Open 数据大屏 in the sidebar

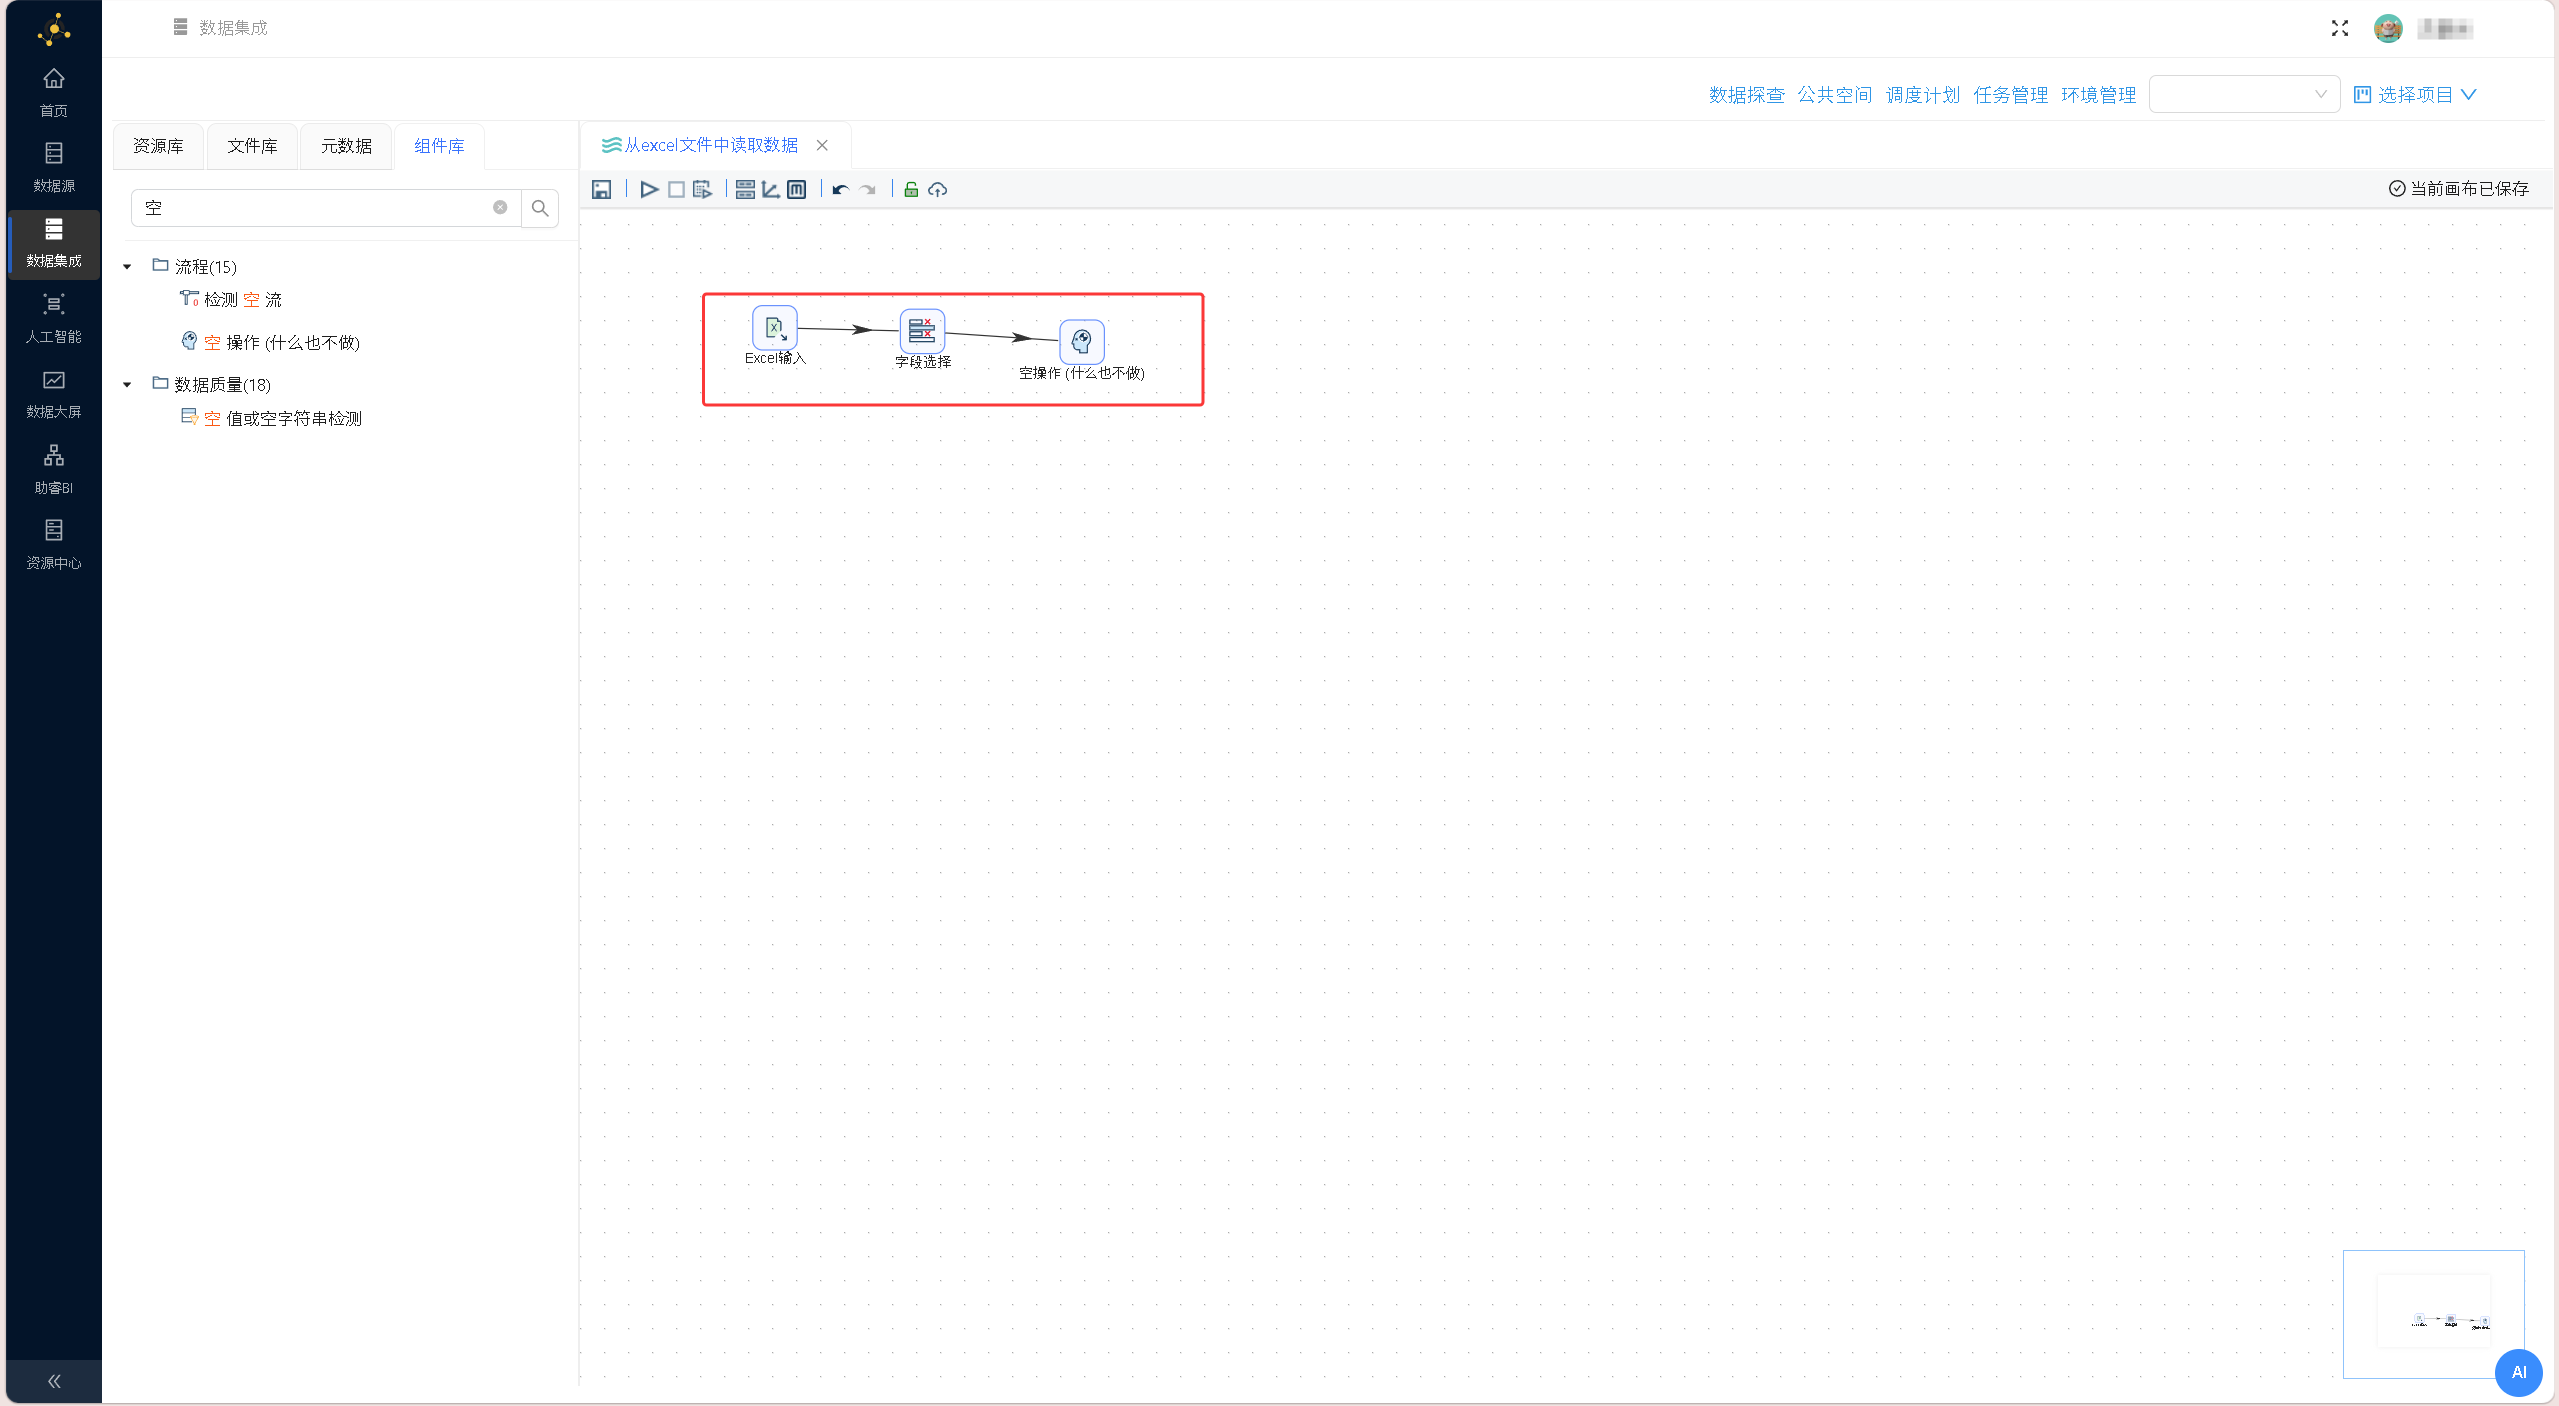pyautogui.click(x=54, y=394)
